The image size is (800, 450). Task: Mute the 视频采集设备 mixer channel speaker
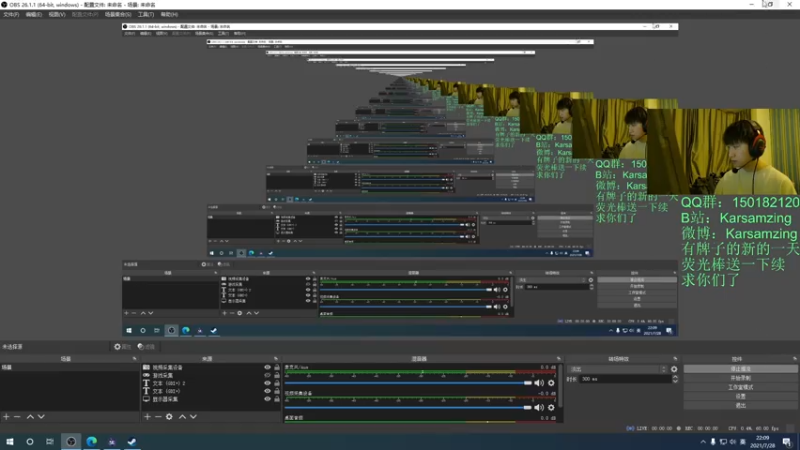(539, 407)
